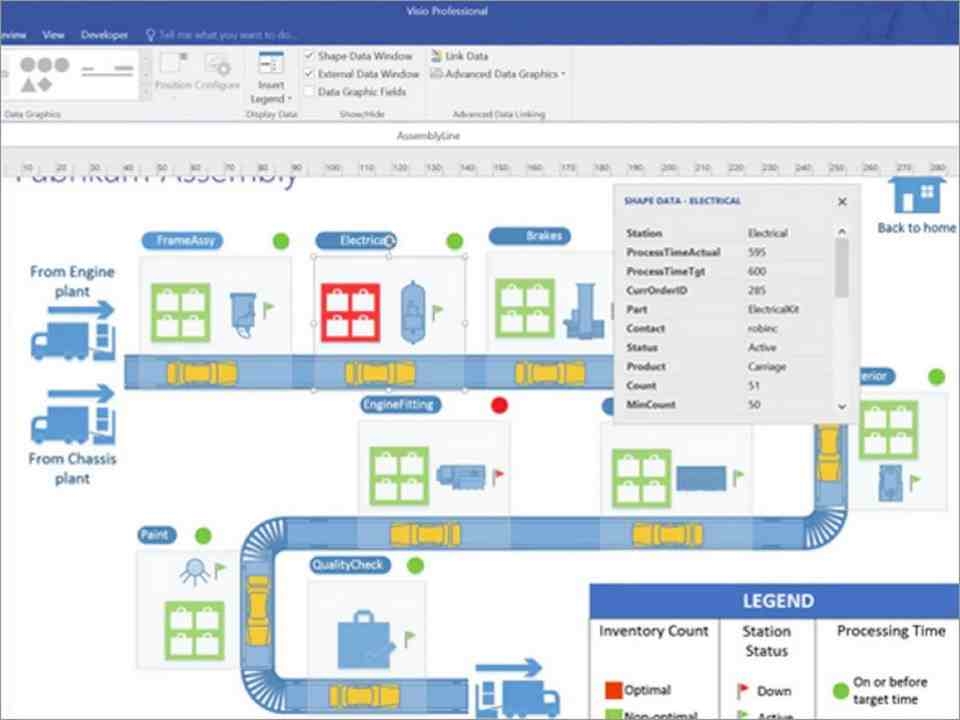Click the red status dot beside EngineFitting
960x720 pixels.
coord(500,405)
